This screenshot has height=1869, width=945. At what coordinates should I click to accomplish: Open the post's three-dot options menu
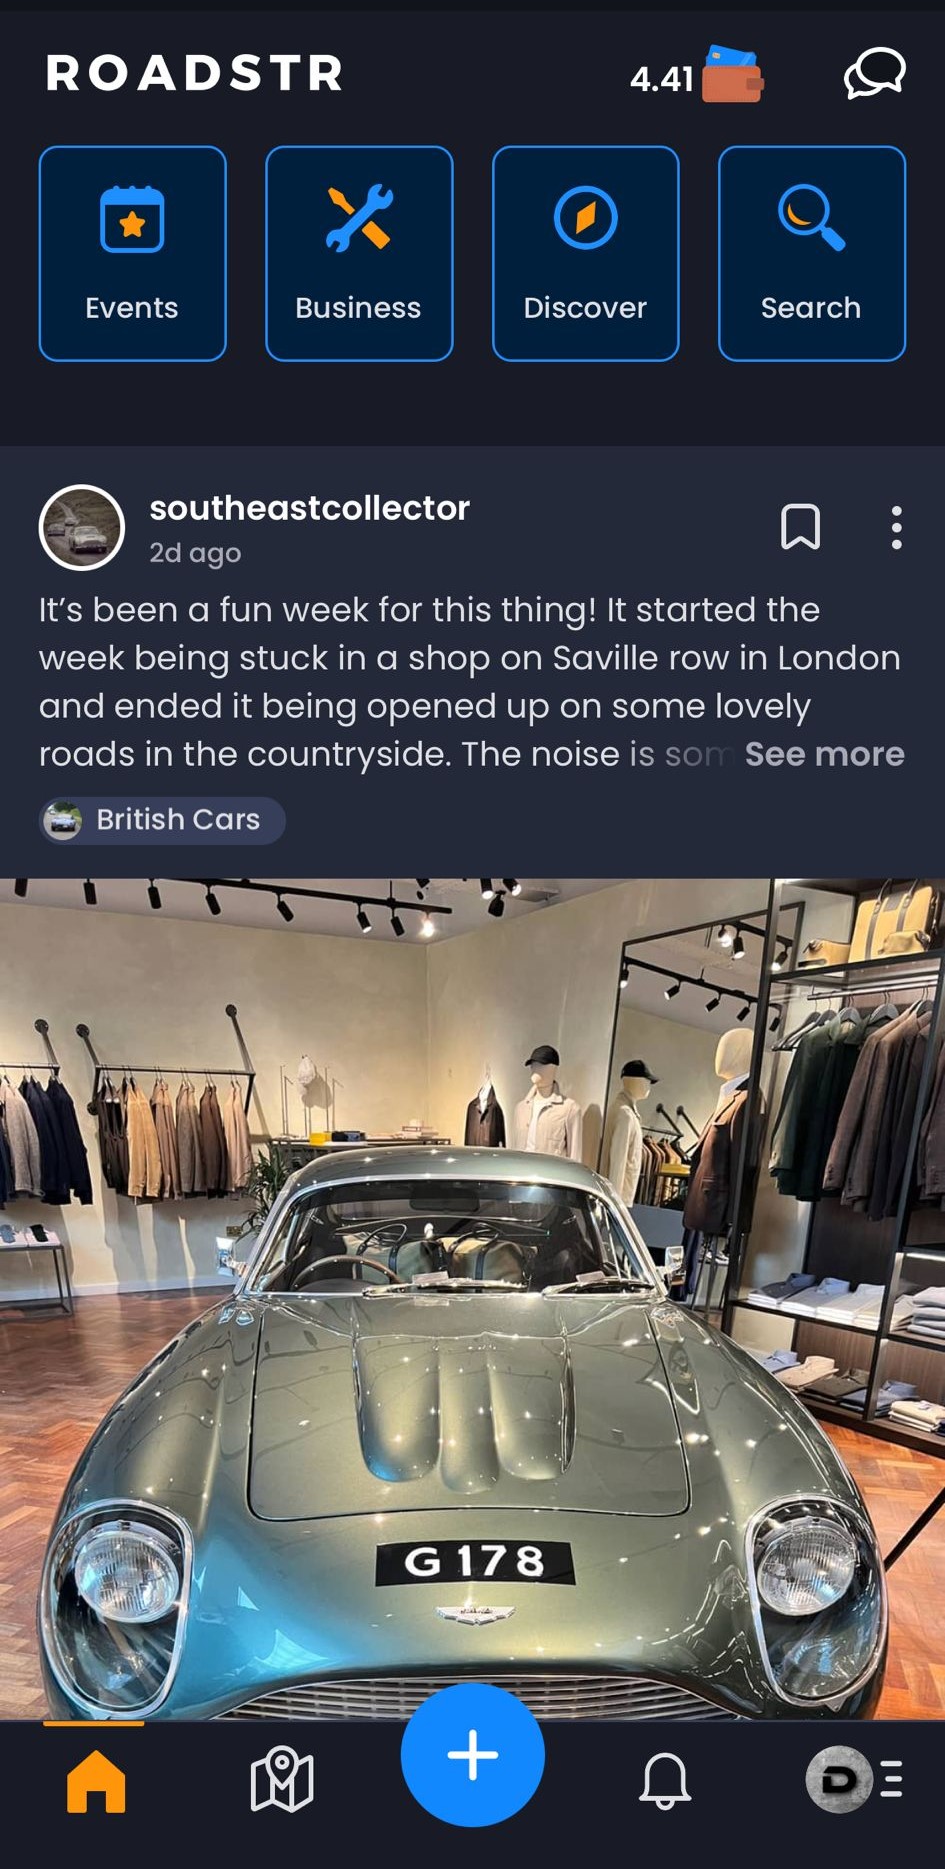[x=896, y=527]
